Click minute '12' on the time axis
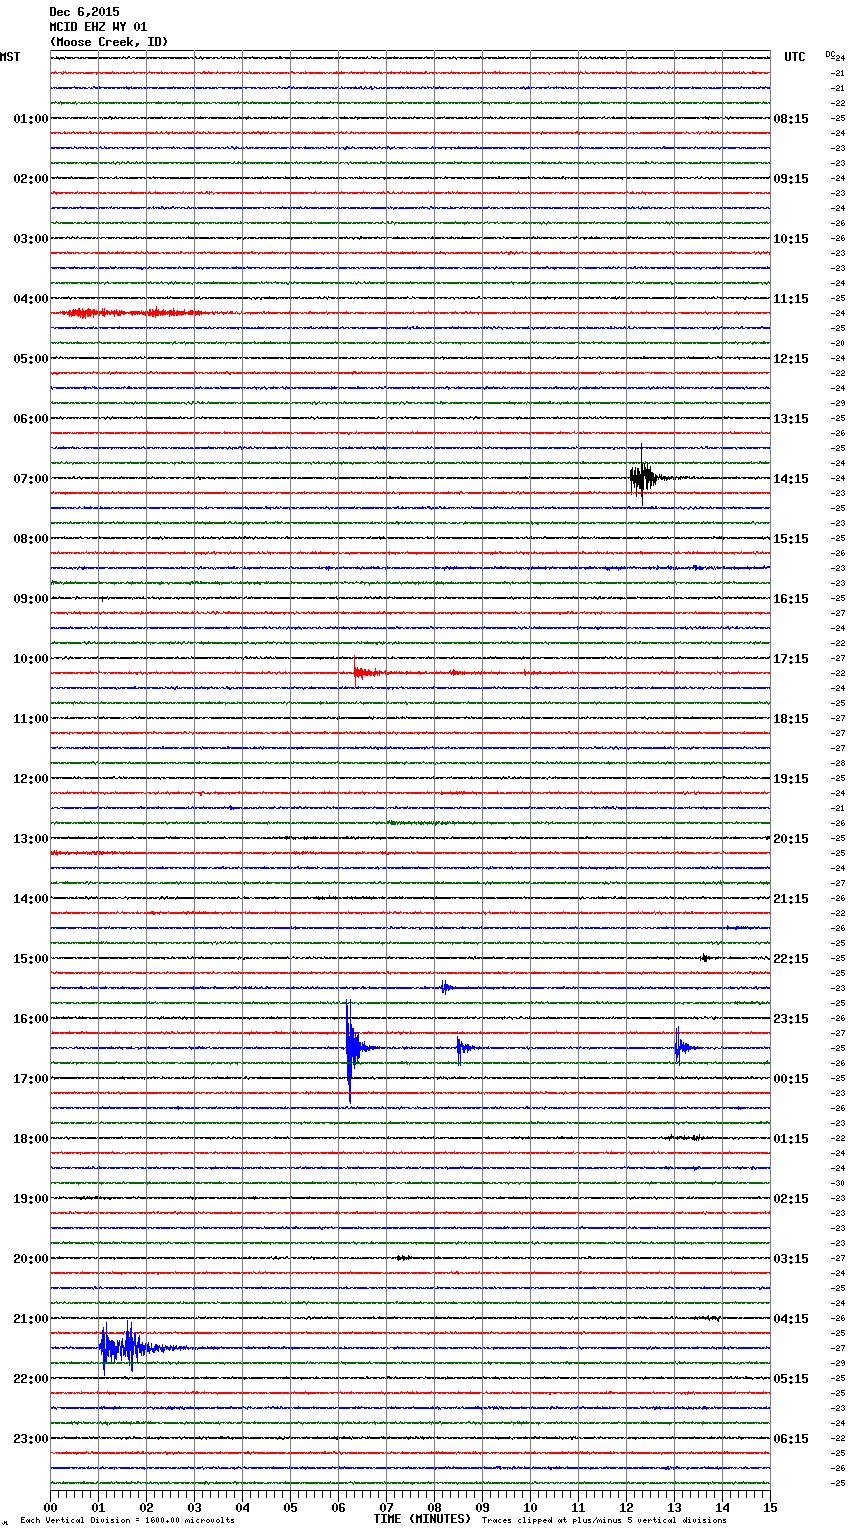850x1534 pixels. coord(627,1507)
